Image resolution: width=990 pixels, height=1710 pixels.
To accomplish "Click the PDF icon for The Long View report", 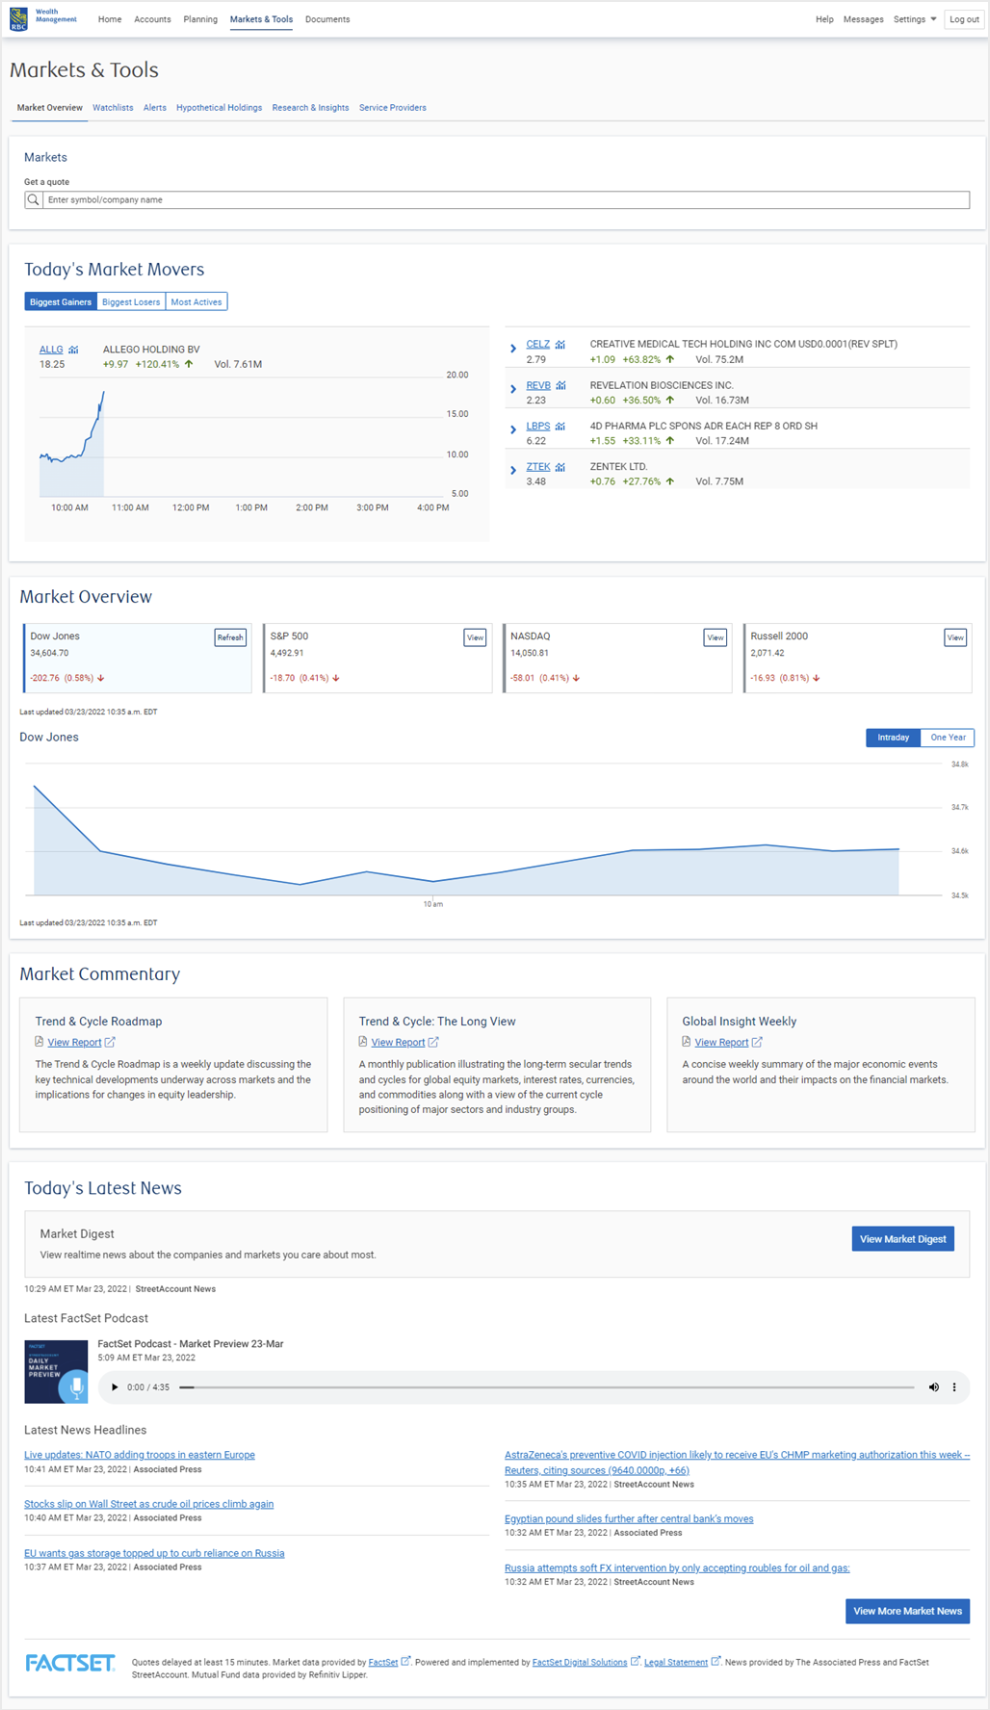I will pyautogui.click(x=363, y=1042).
